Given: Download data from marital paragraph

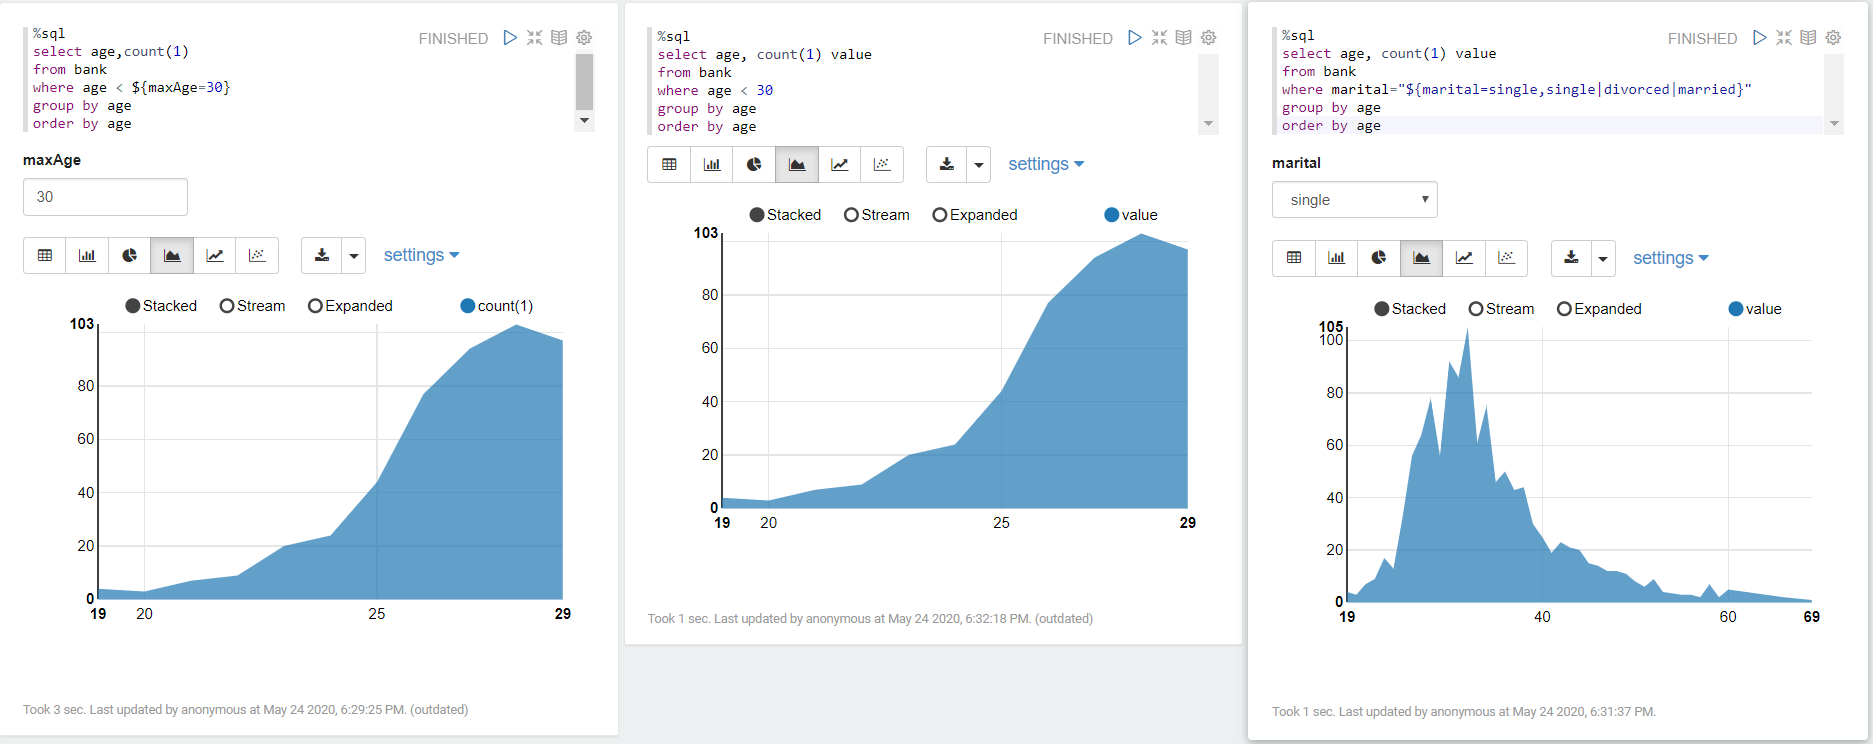Looking at the screenshot, I should 1571,258.
